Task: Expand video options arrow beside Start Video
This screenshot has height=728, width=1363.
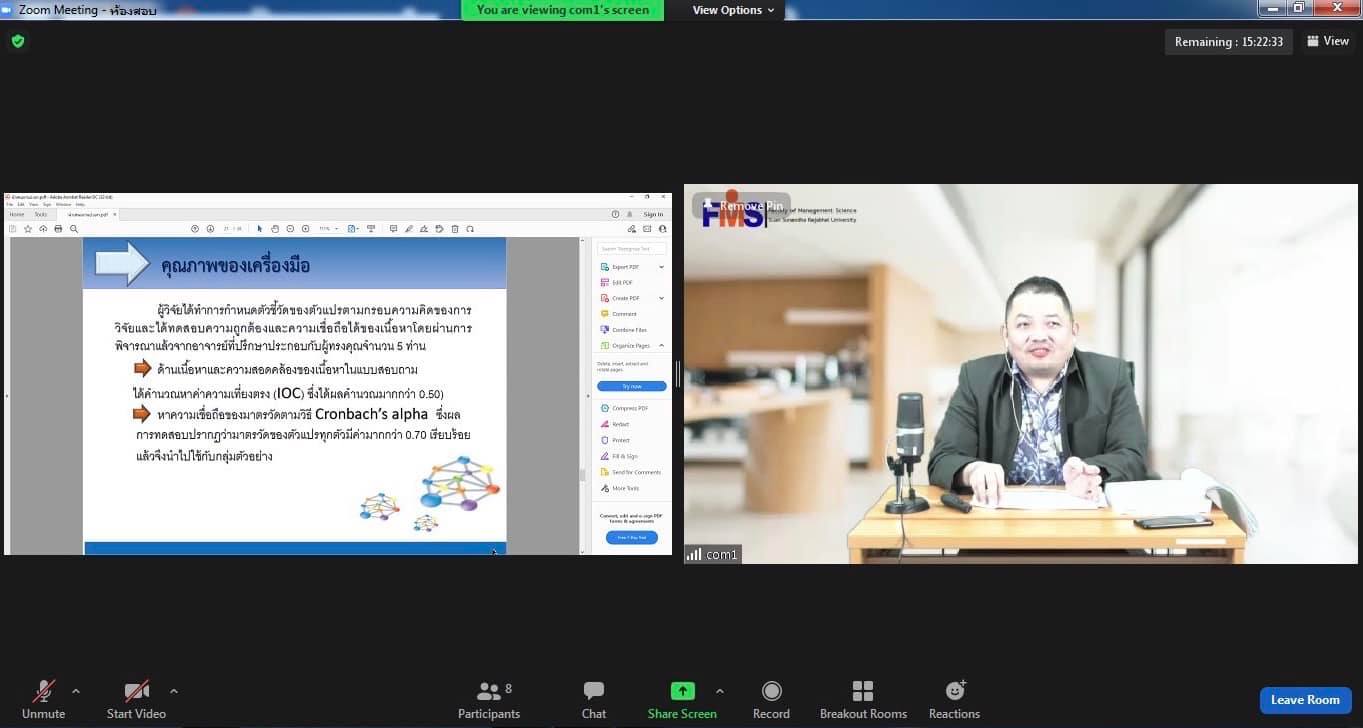Action: tap(174, 691)
